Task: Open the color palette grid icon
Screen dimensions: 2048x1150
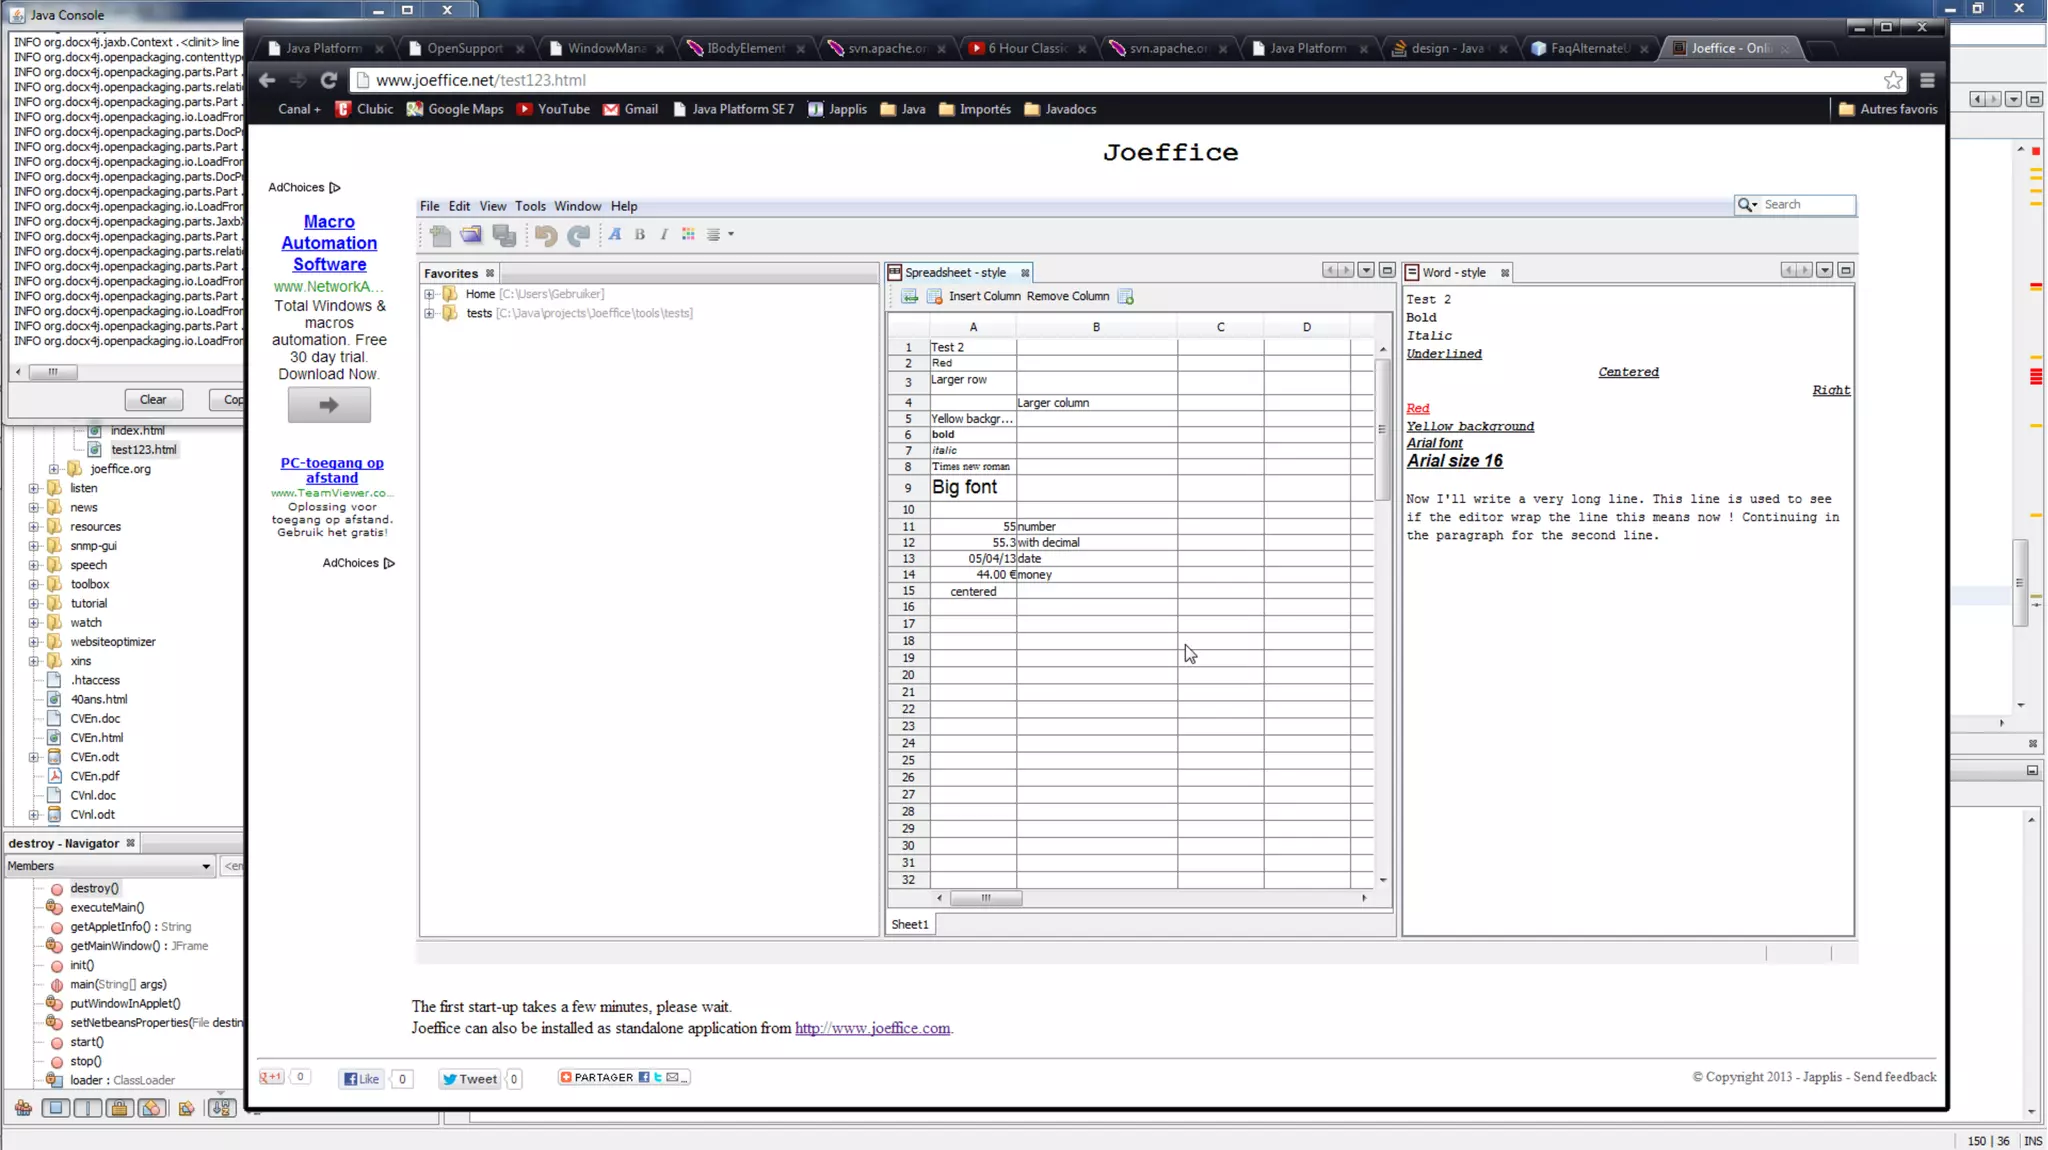Action: pos(688,234)
